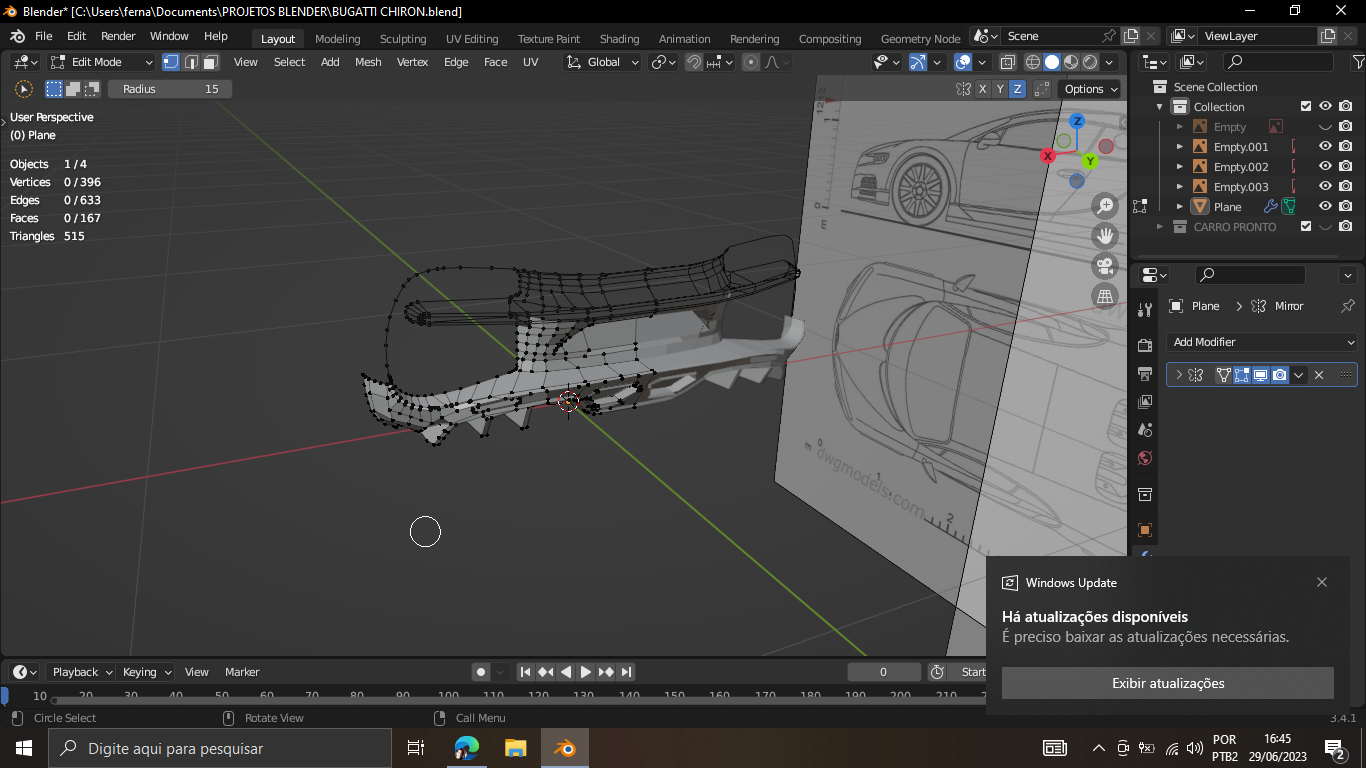Open the Render menu
This screenshot has width=1366, height=768.
click(118, 36)
